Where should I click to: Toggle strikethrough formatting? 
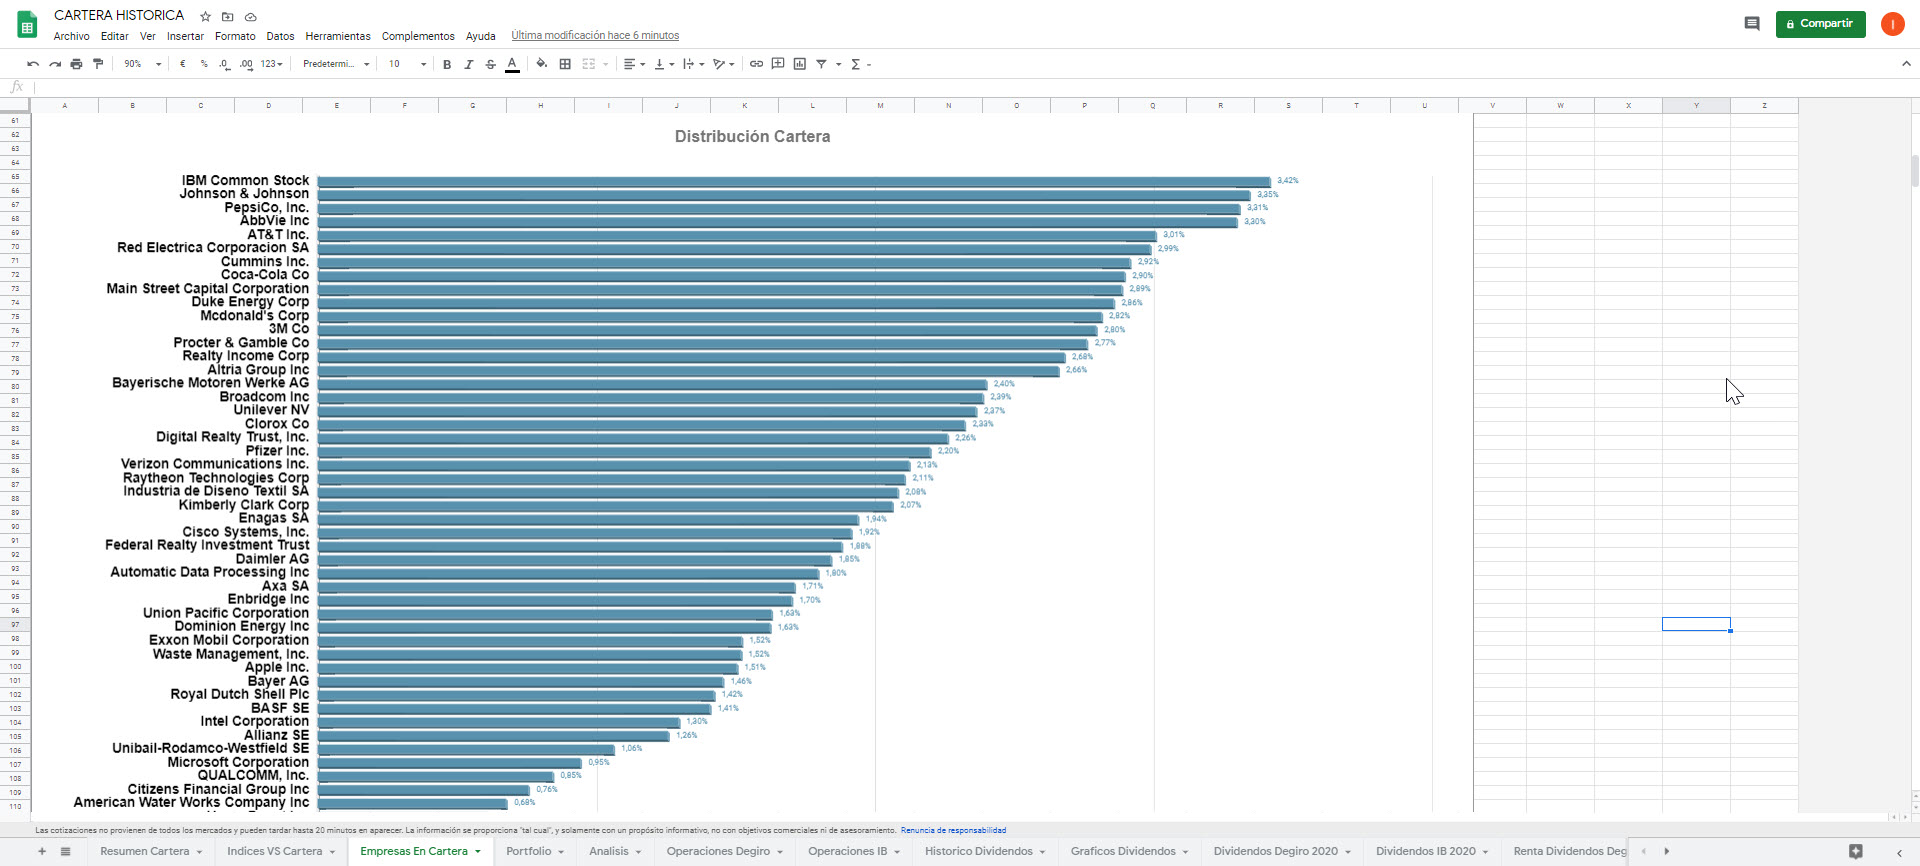pyautogui.click(x=490, y=64)
